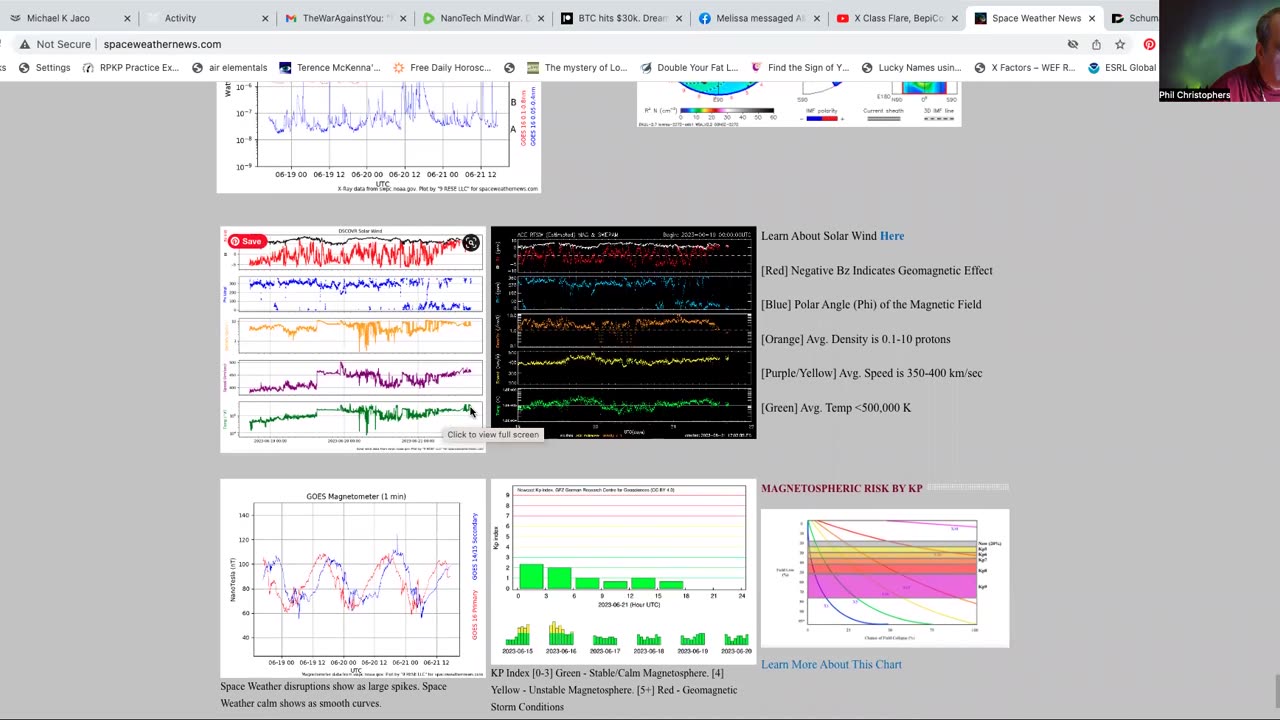The width and height of the screenshot is (1280, 720).
Task: Open the Lucky Names usin... bookmark
Action: point(910,68)
